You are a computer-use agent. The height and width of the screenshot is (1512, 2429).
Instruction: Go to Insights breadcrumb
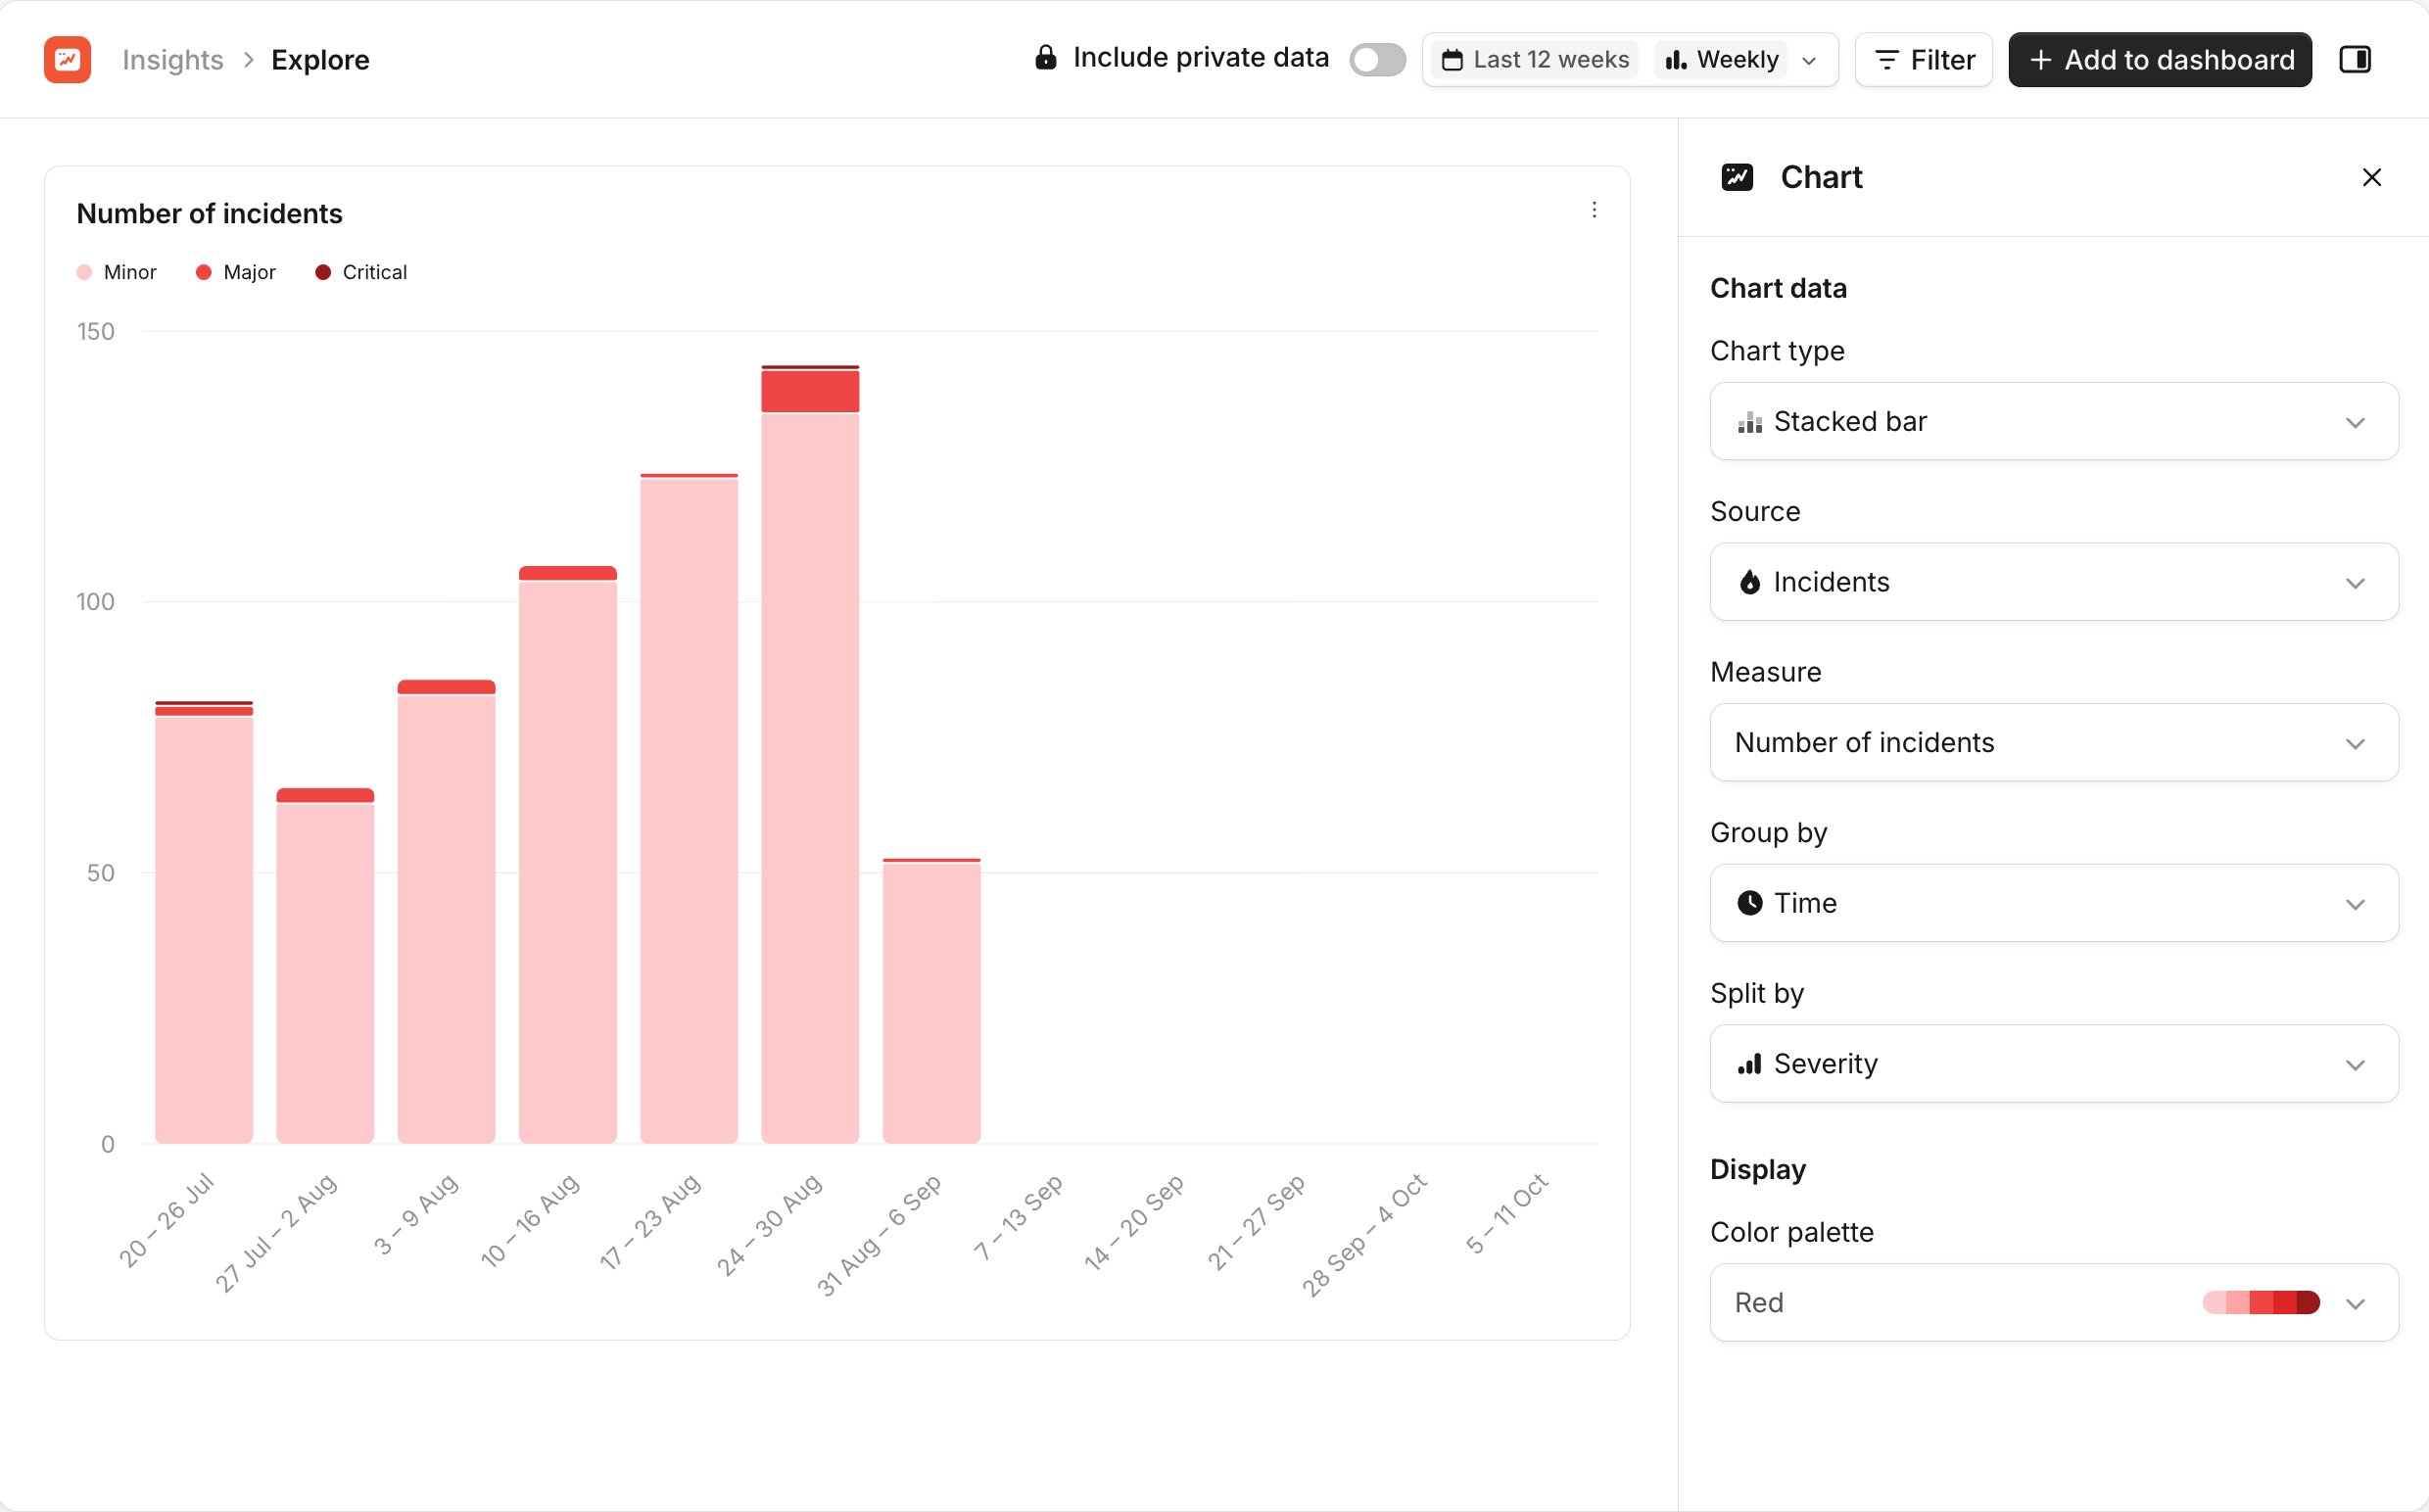click(172, 60)
